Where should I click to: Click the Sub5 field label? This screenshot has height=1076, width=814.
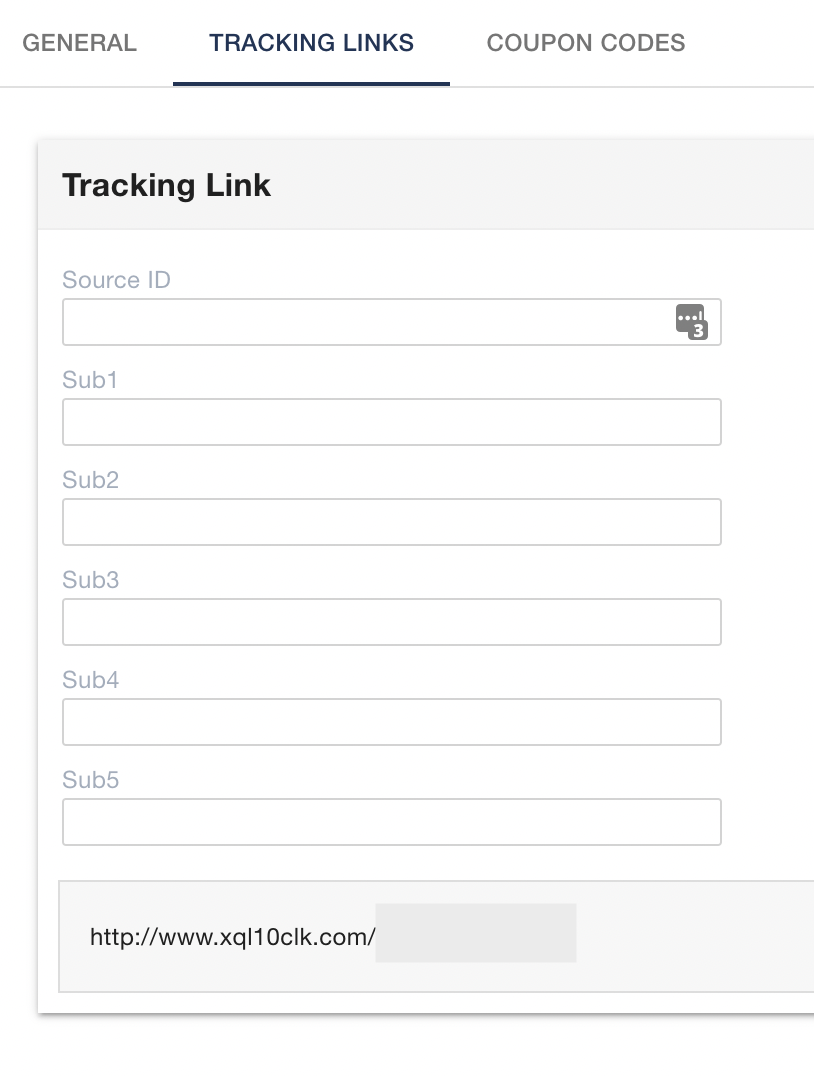tap(90, 780)
